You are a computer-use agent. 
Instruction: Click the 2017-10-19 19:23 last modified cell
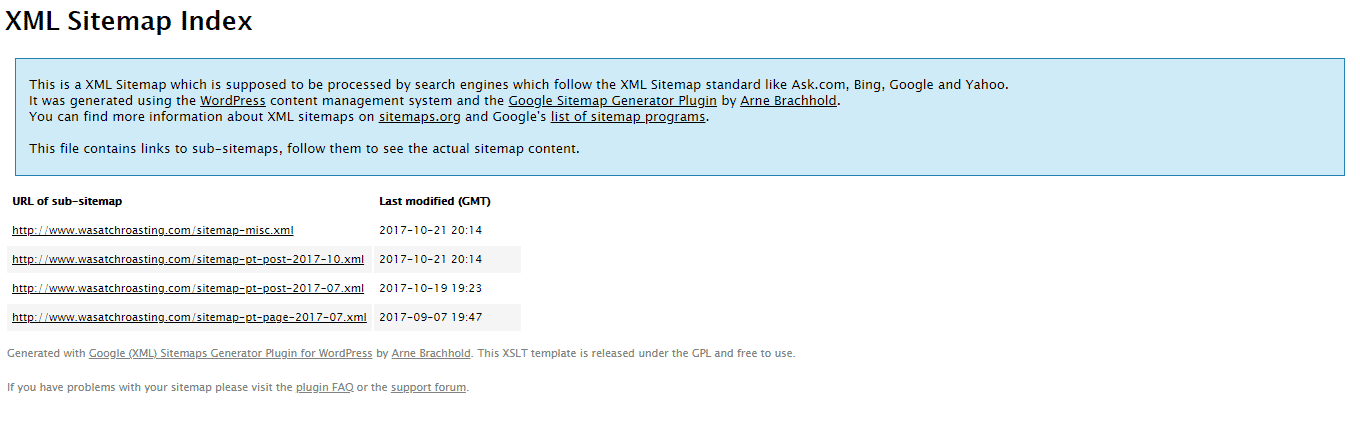[x=430, y=288]
